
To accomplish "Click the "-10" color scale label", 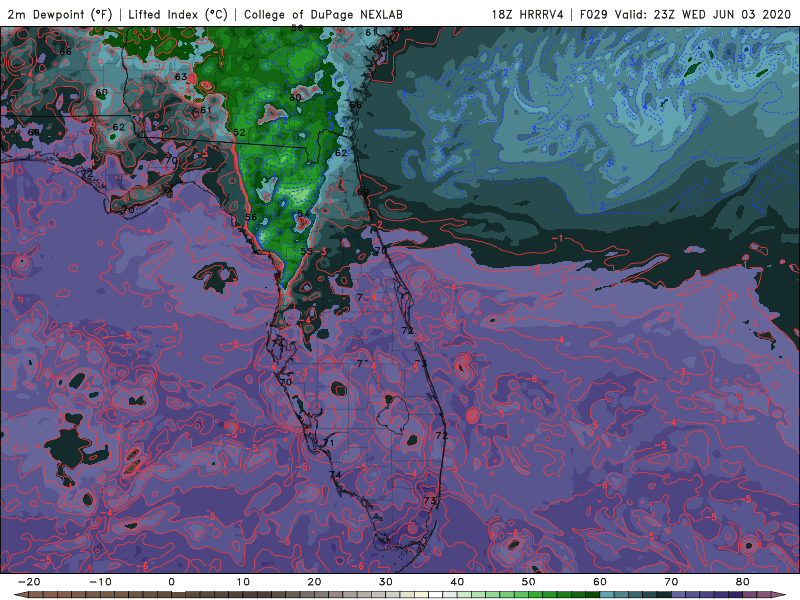I will point(100,582).
